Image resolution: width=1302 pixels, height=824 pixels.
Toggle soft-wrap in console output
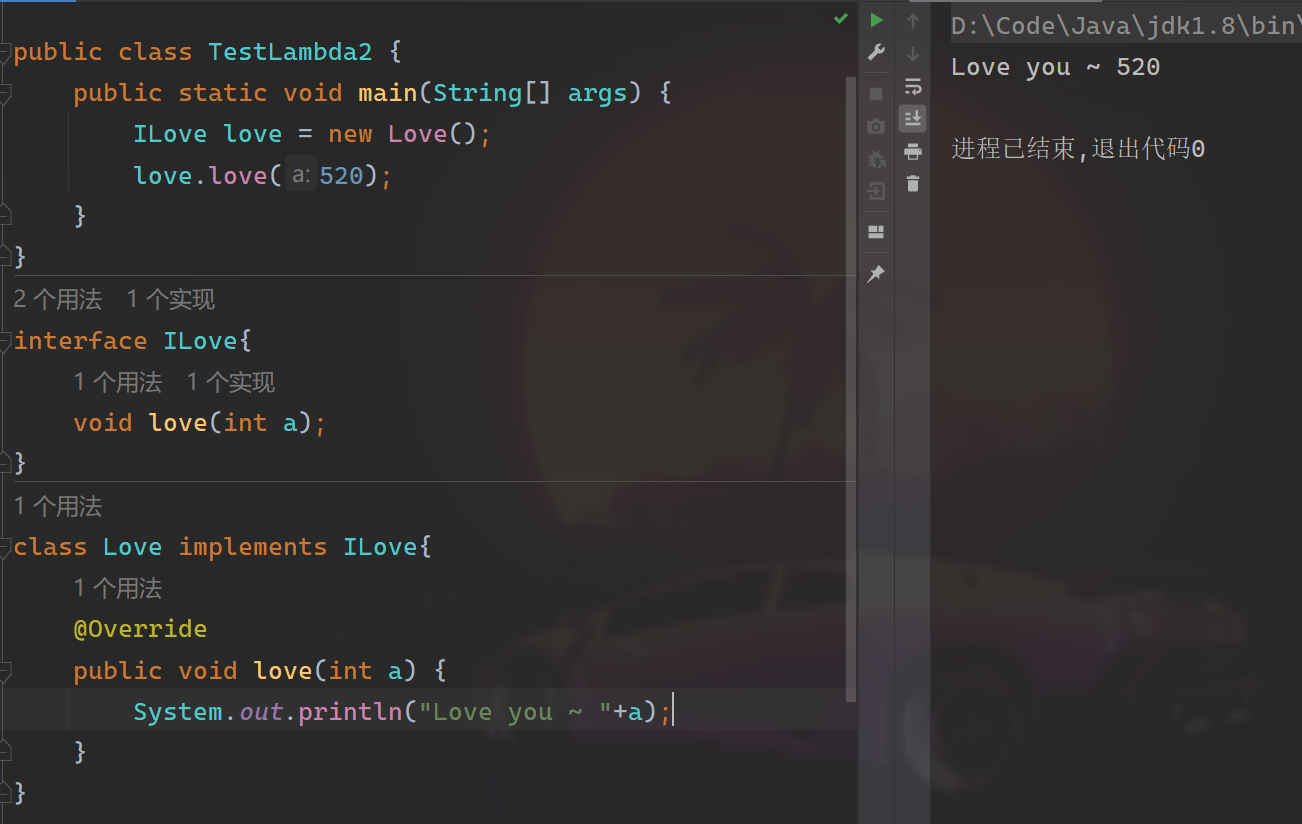(912, 86)
